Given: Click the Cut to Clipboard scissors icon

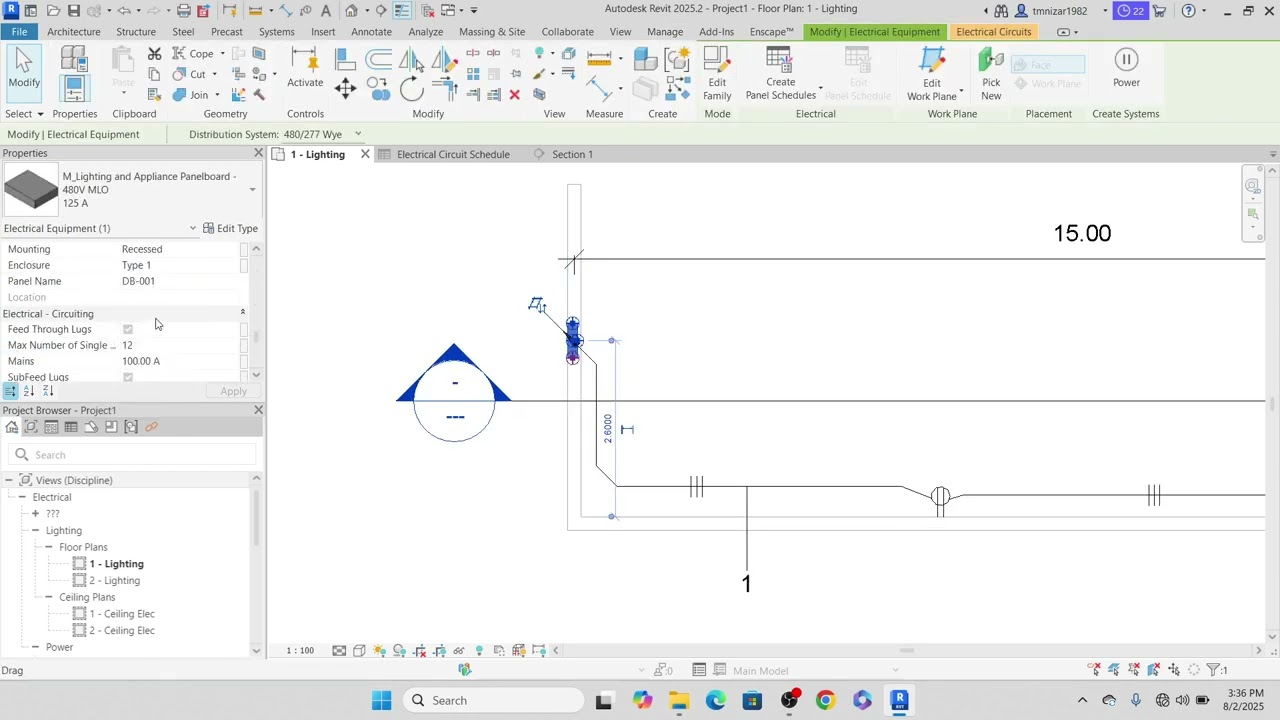Looking at the screenshot, I should [154, 53].
